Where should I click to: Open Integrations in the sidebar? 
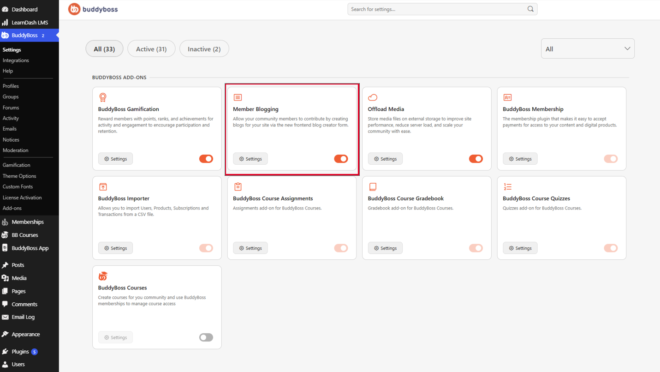coord(16,61)
